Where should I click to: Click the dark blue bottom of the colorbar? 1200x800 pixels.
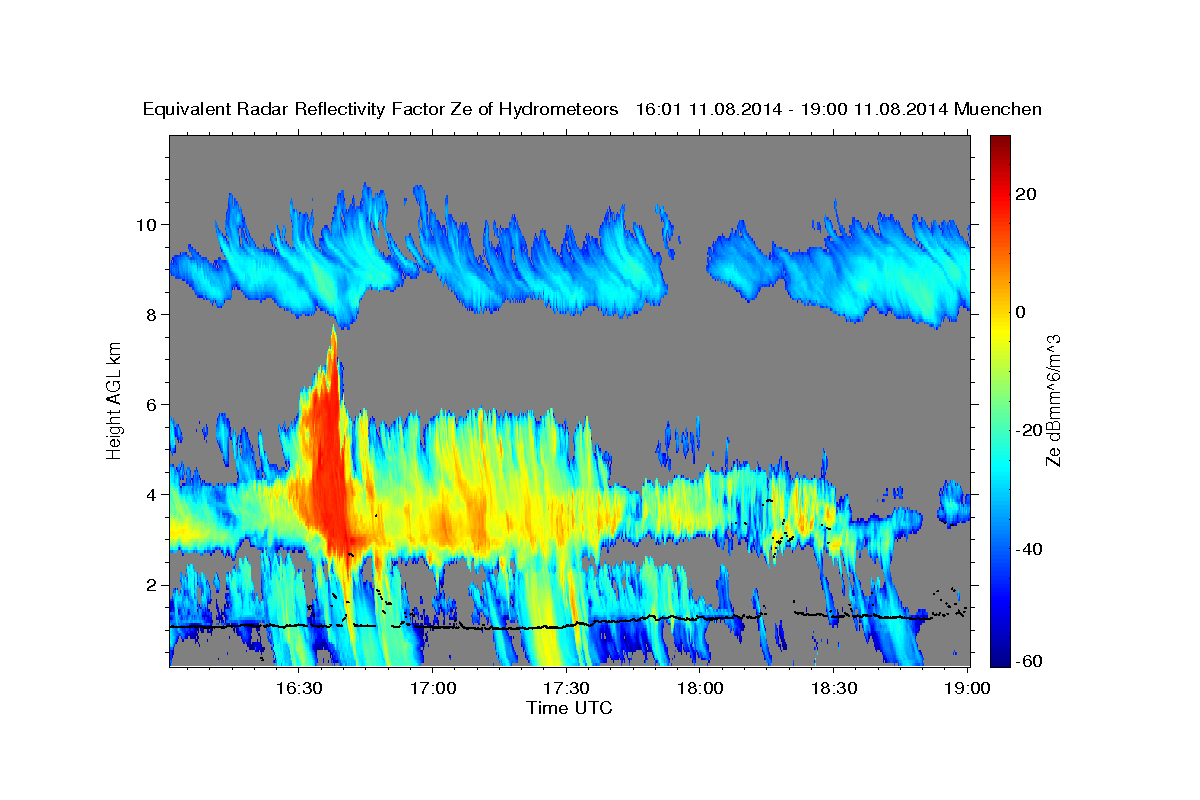1000,655
